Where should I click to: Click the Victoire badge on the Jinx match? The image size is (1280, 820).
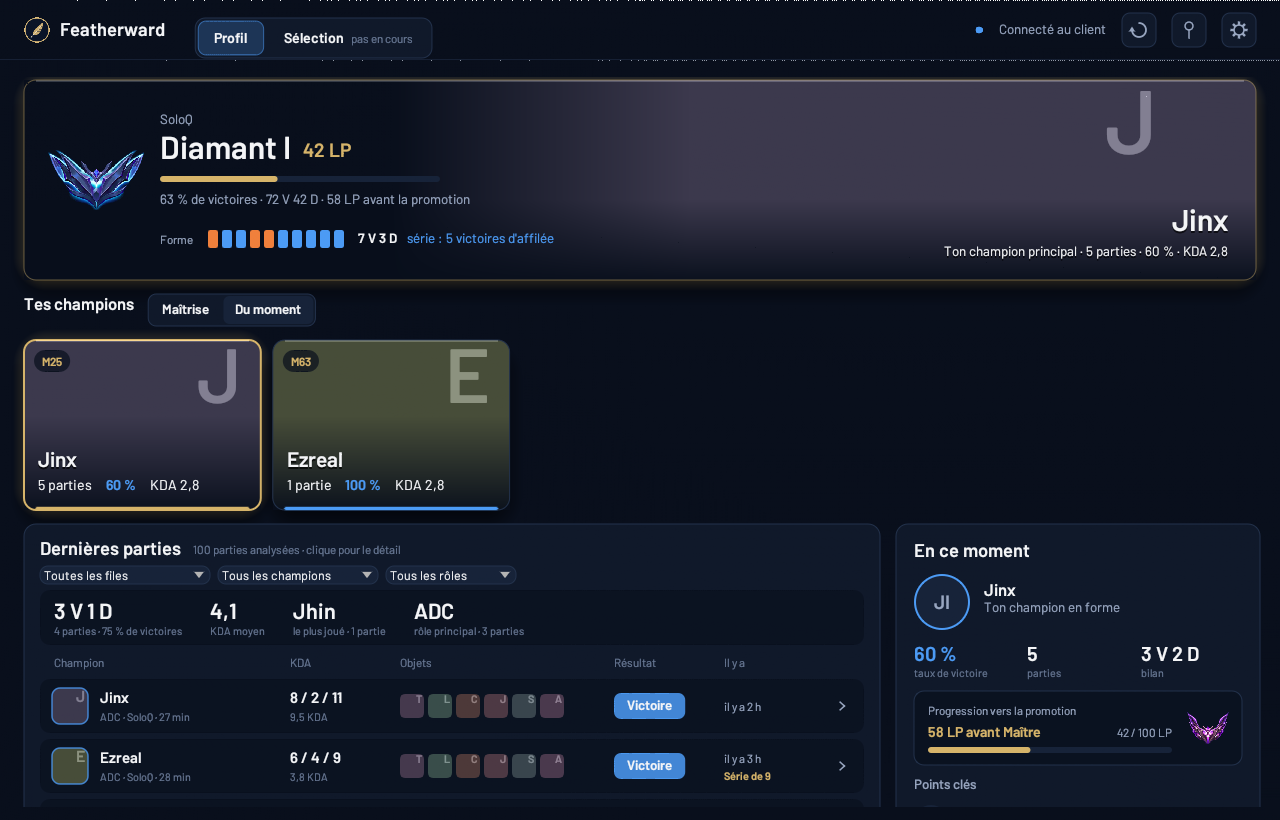click(x=649, y=706)
